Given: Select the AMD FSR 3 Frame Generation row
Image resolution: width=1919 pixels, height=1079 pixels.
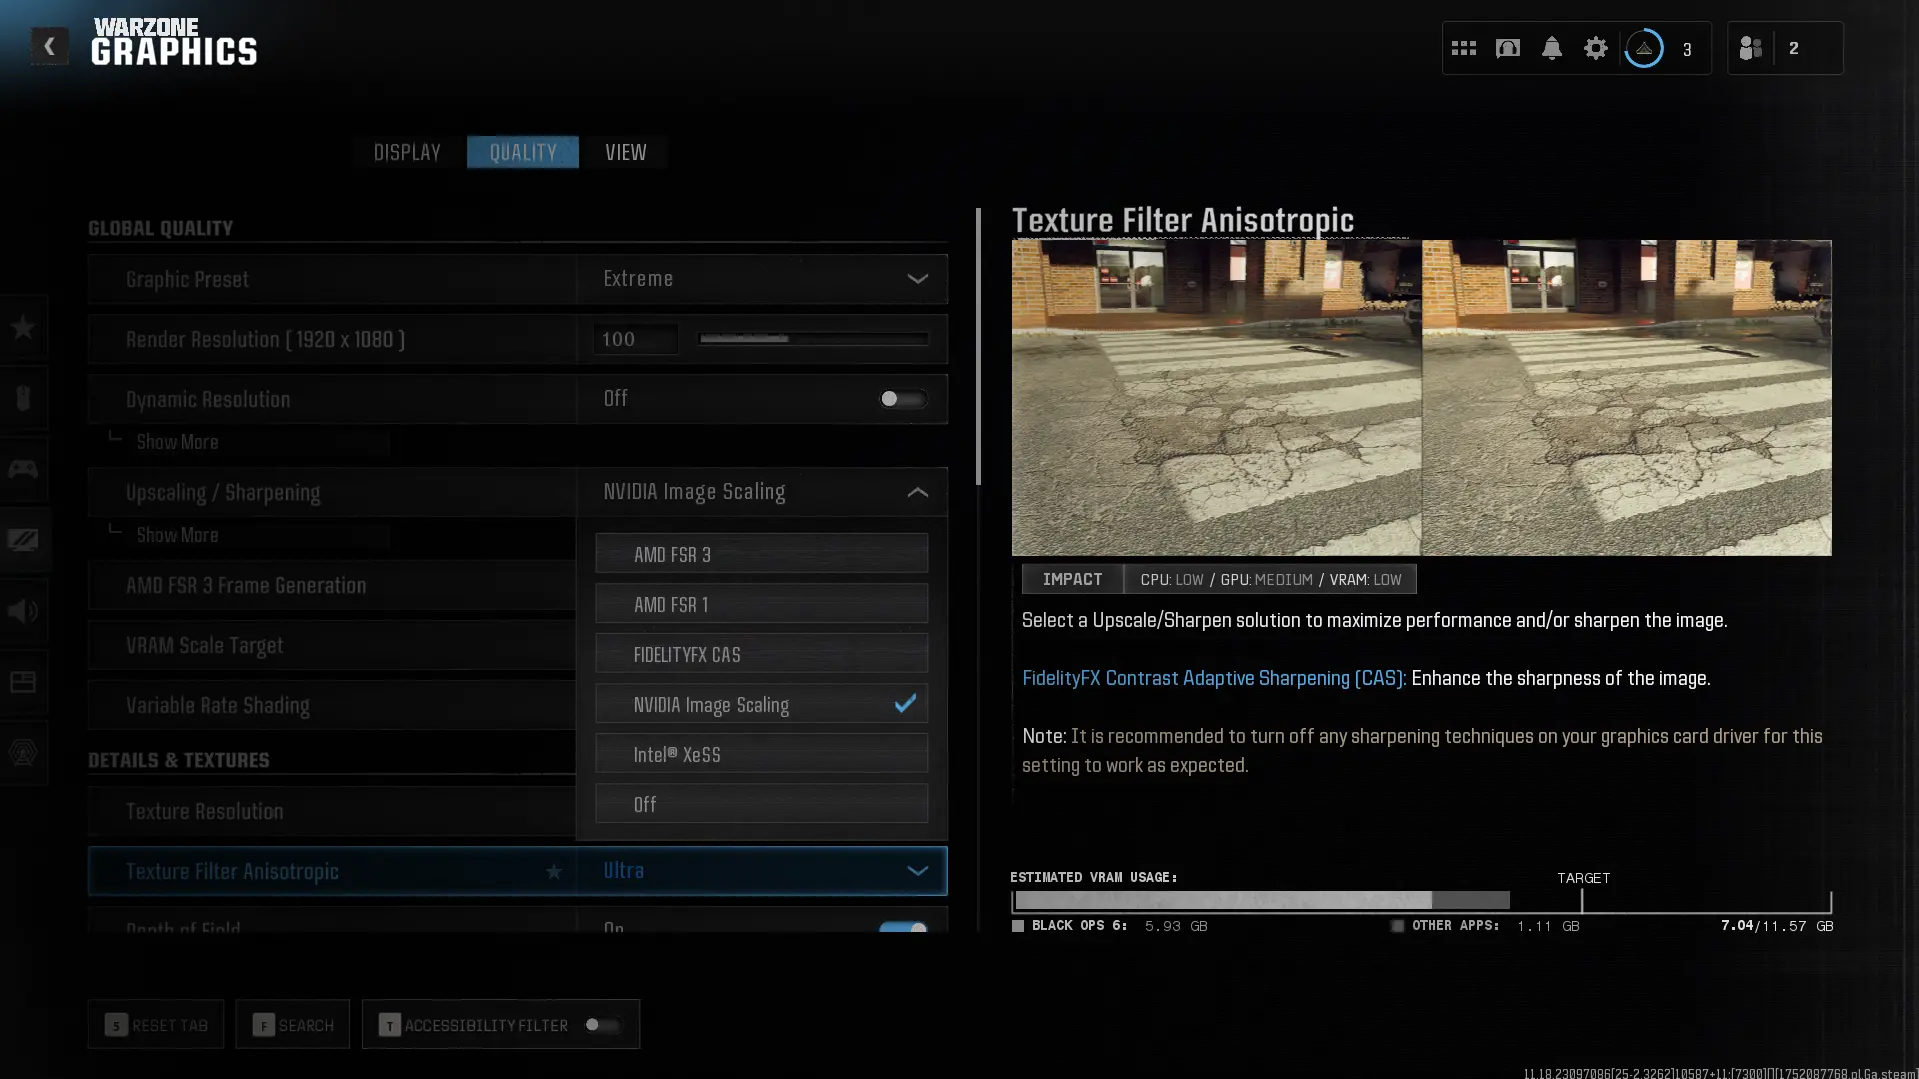Looking at the screenshot, I should [332, 585].
